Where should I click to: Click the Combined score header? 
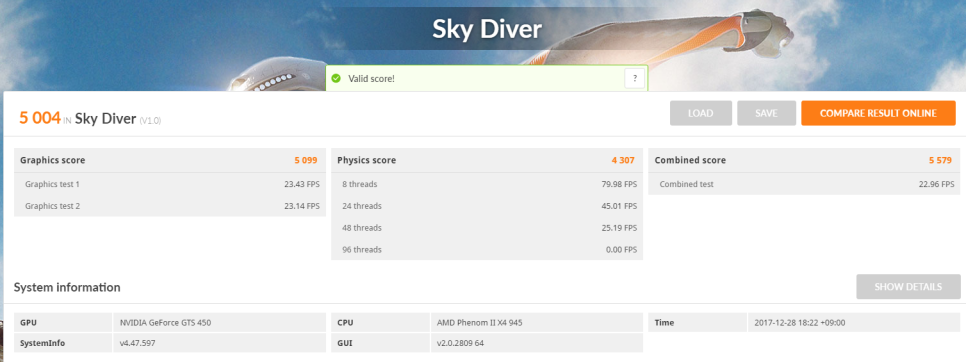coord(804,160)
